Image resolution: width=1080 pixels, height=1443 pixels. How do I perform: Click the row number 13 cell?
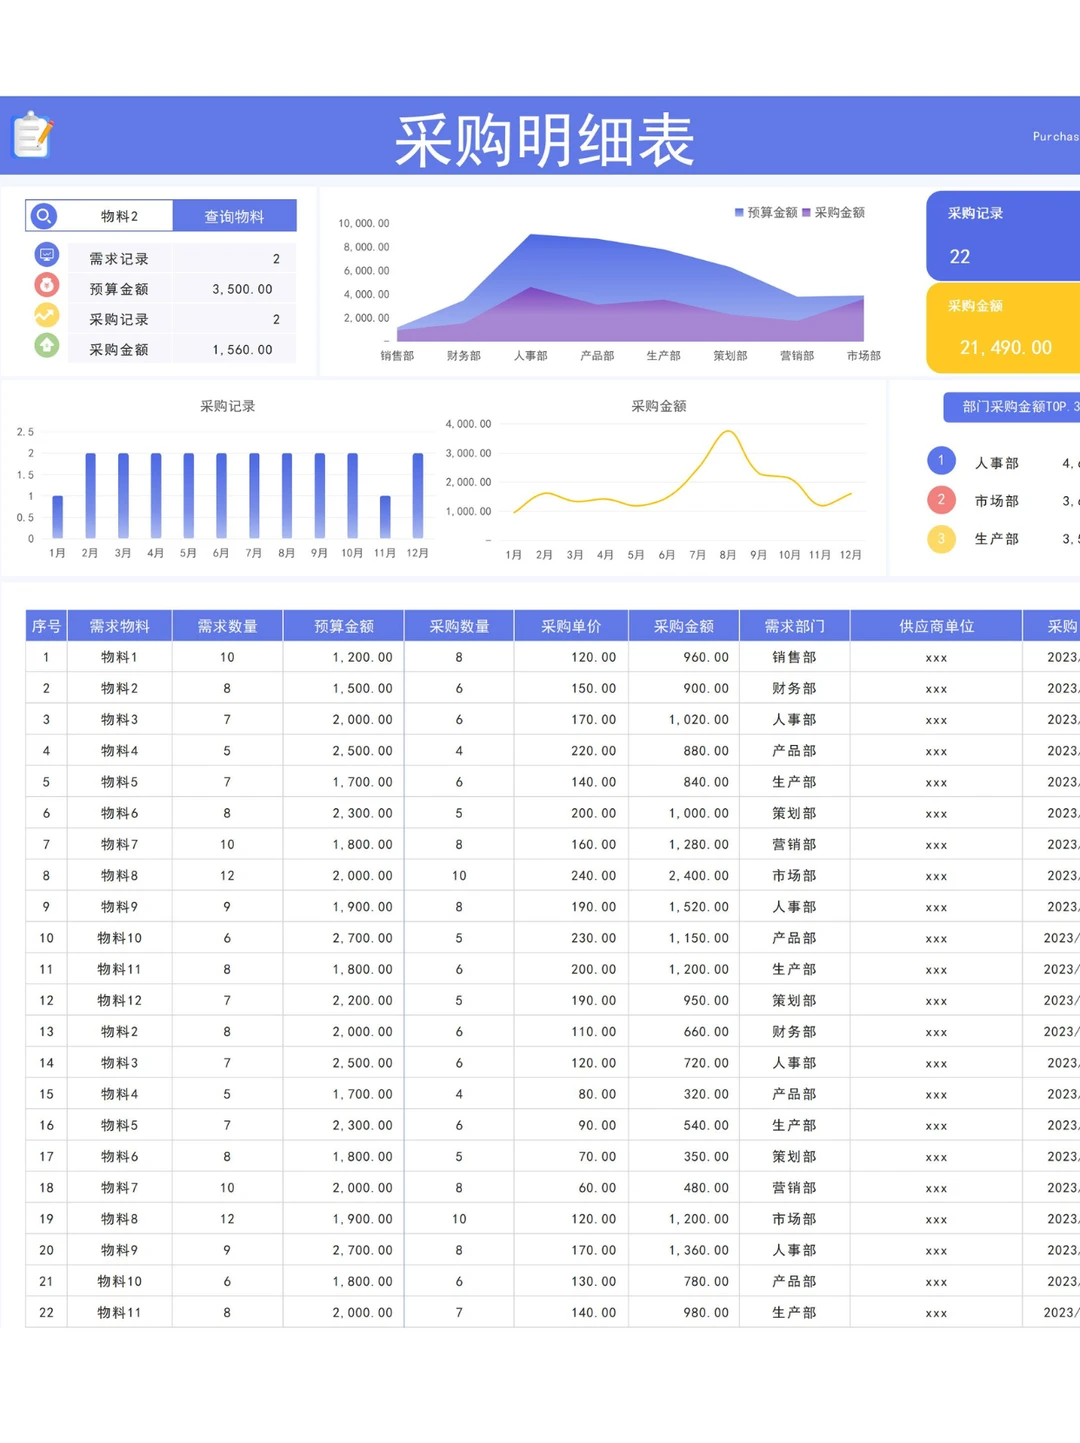point(46,1031)
